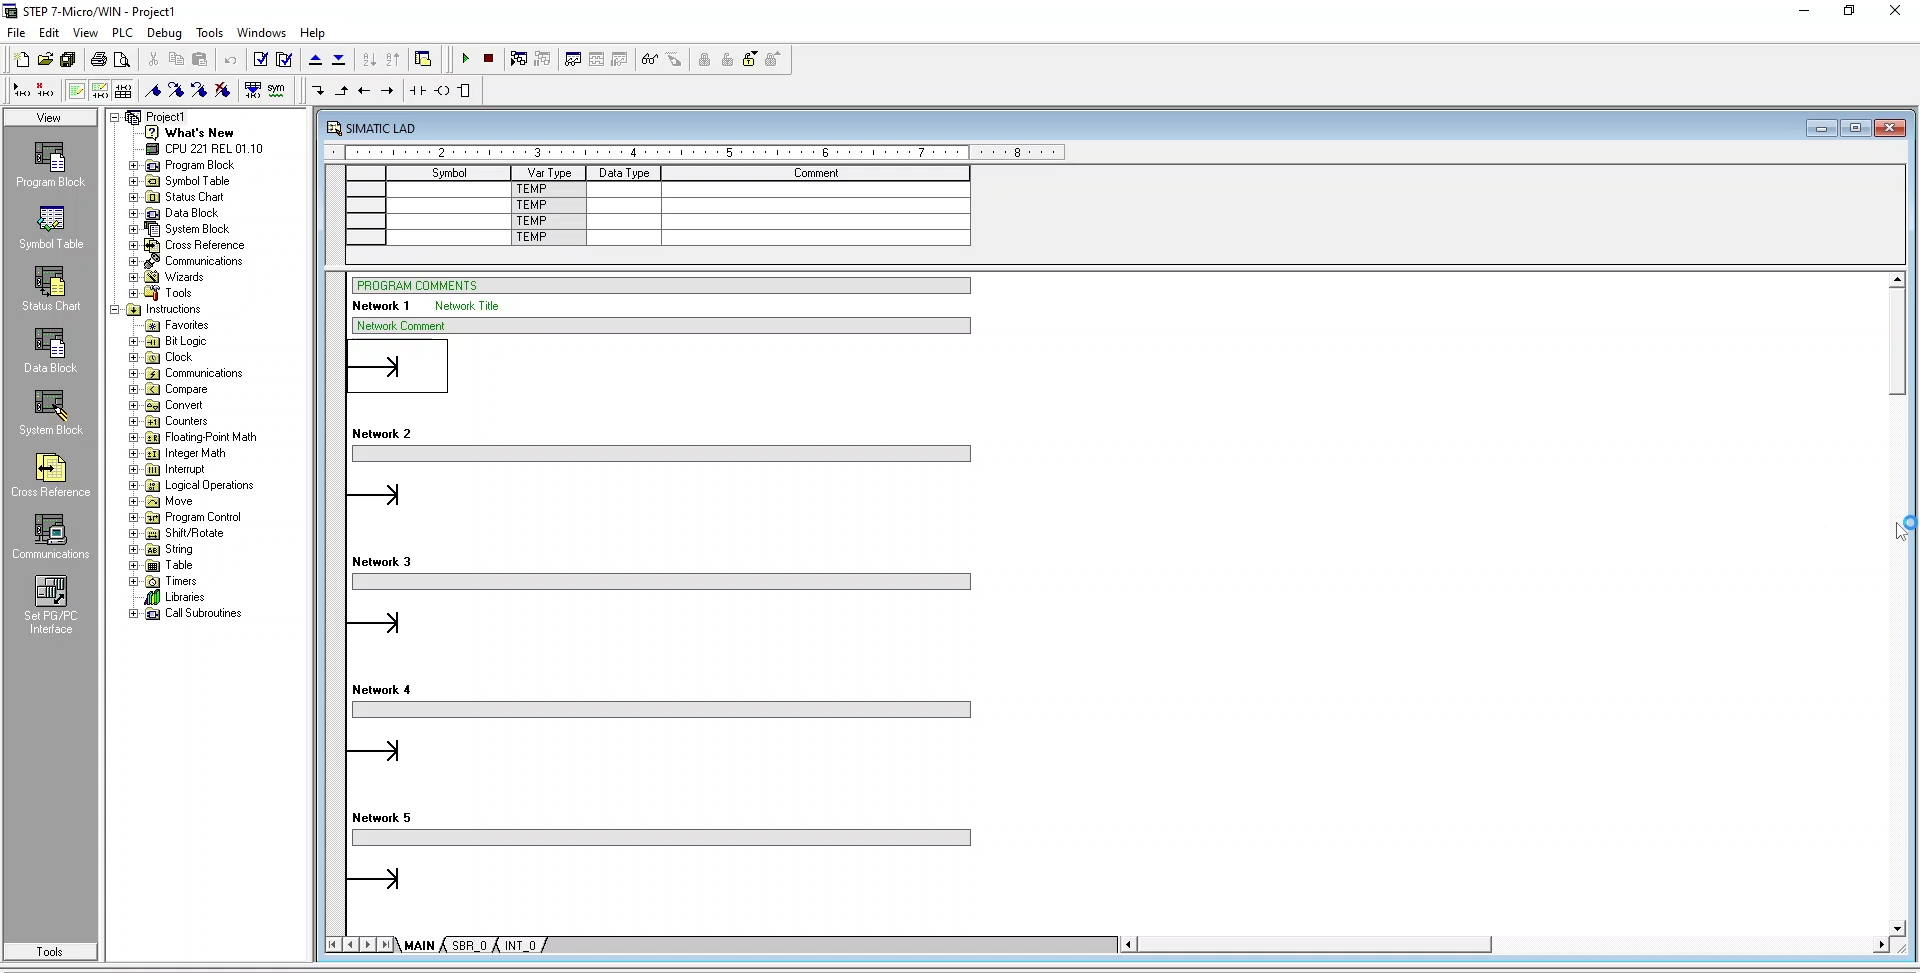Toggle Symbolic Addressing with the sym icon
Image resolution: width=1920 pixels, height=973 pixels.
275,90
